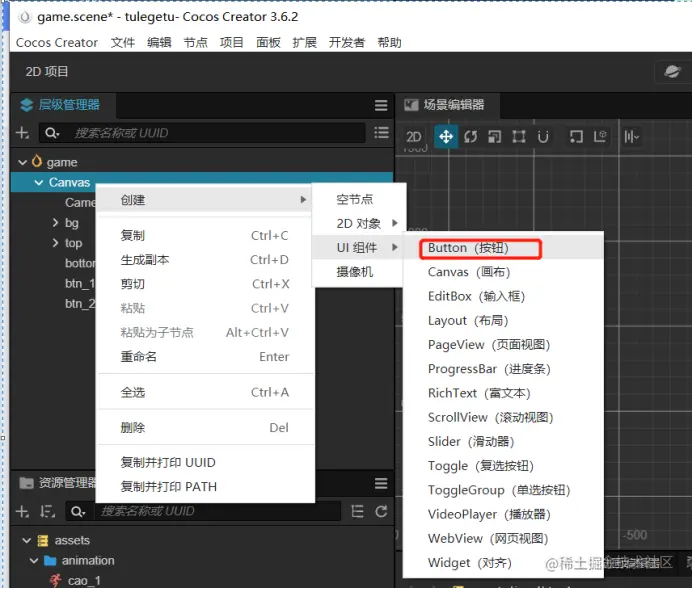Create EditBox (输入框) component

coord(503,296)
